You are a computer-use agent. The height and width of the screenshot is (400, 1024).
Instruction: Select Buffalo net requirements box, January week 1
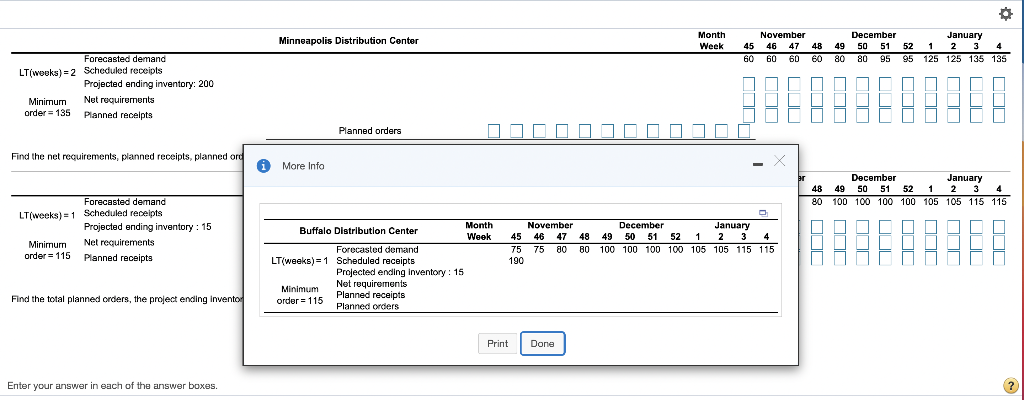tap(931, 242)
